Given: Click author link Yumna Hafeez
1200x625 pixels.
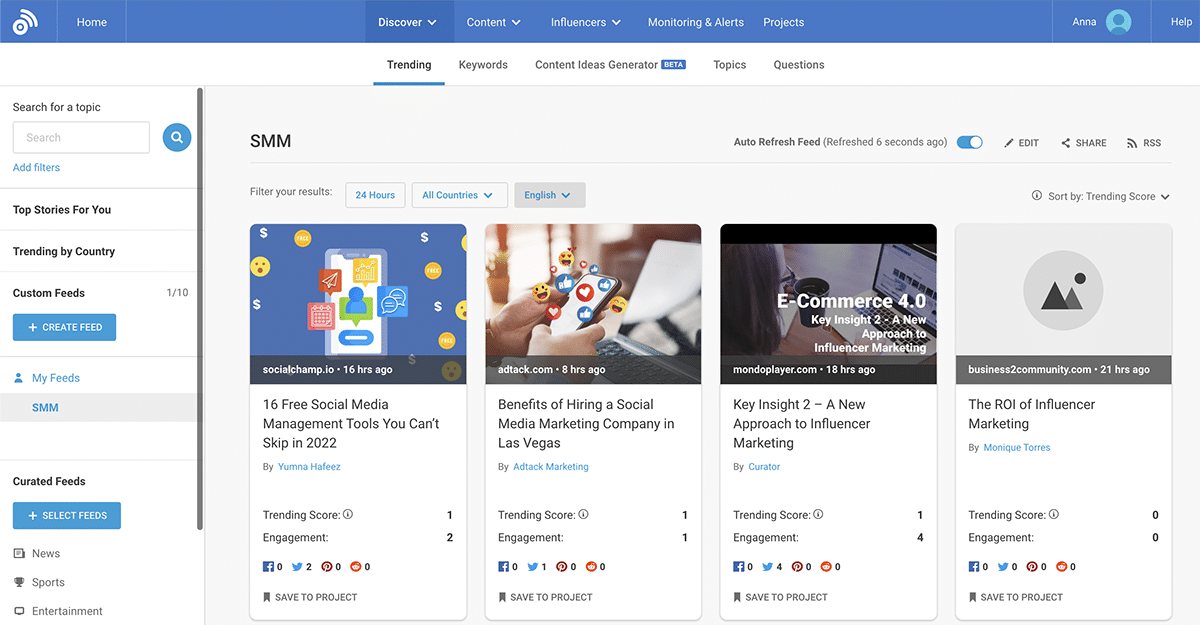Looking at the screenshot, I should click(309, 467).
